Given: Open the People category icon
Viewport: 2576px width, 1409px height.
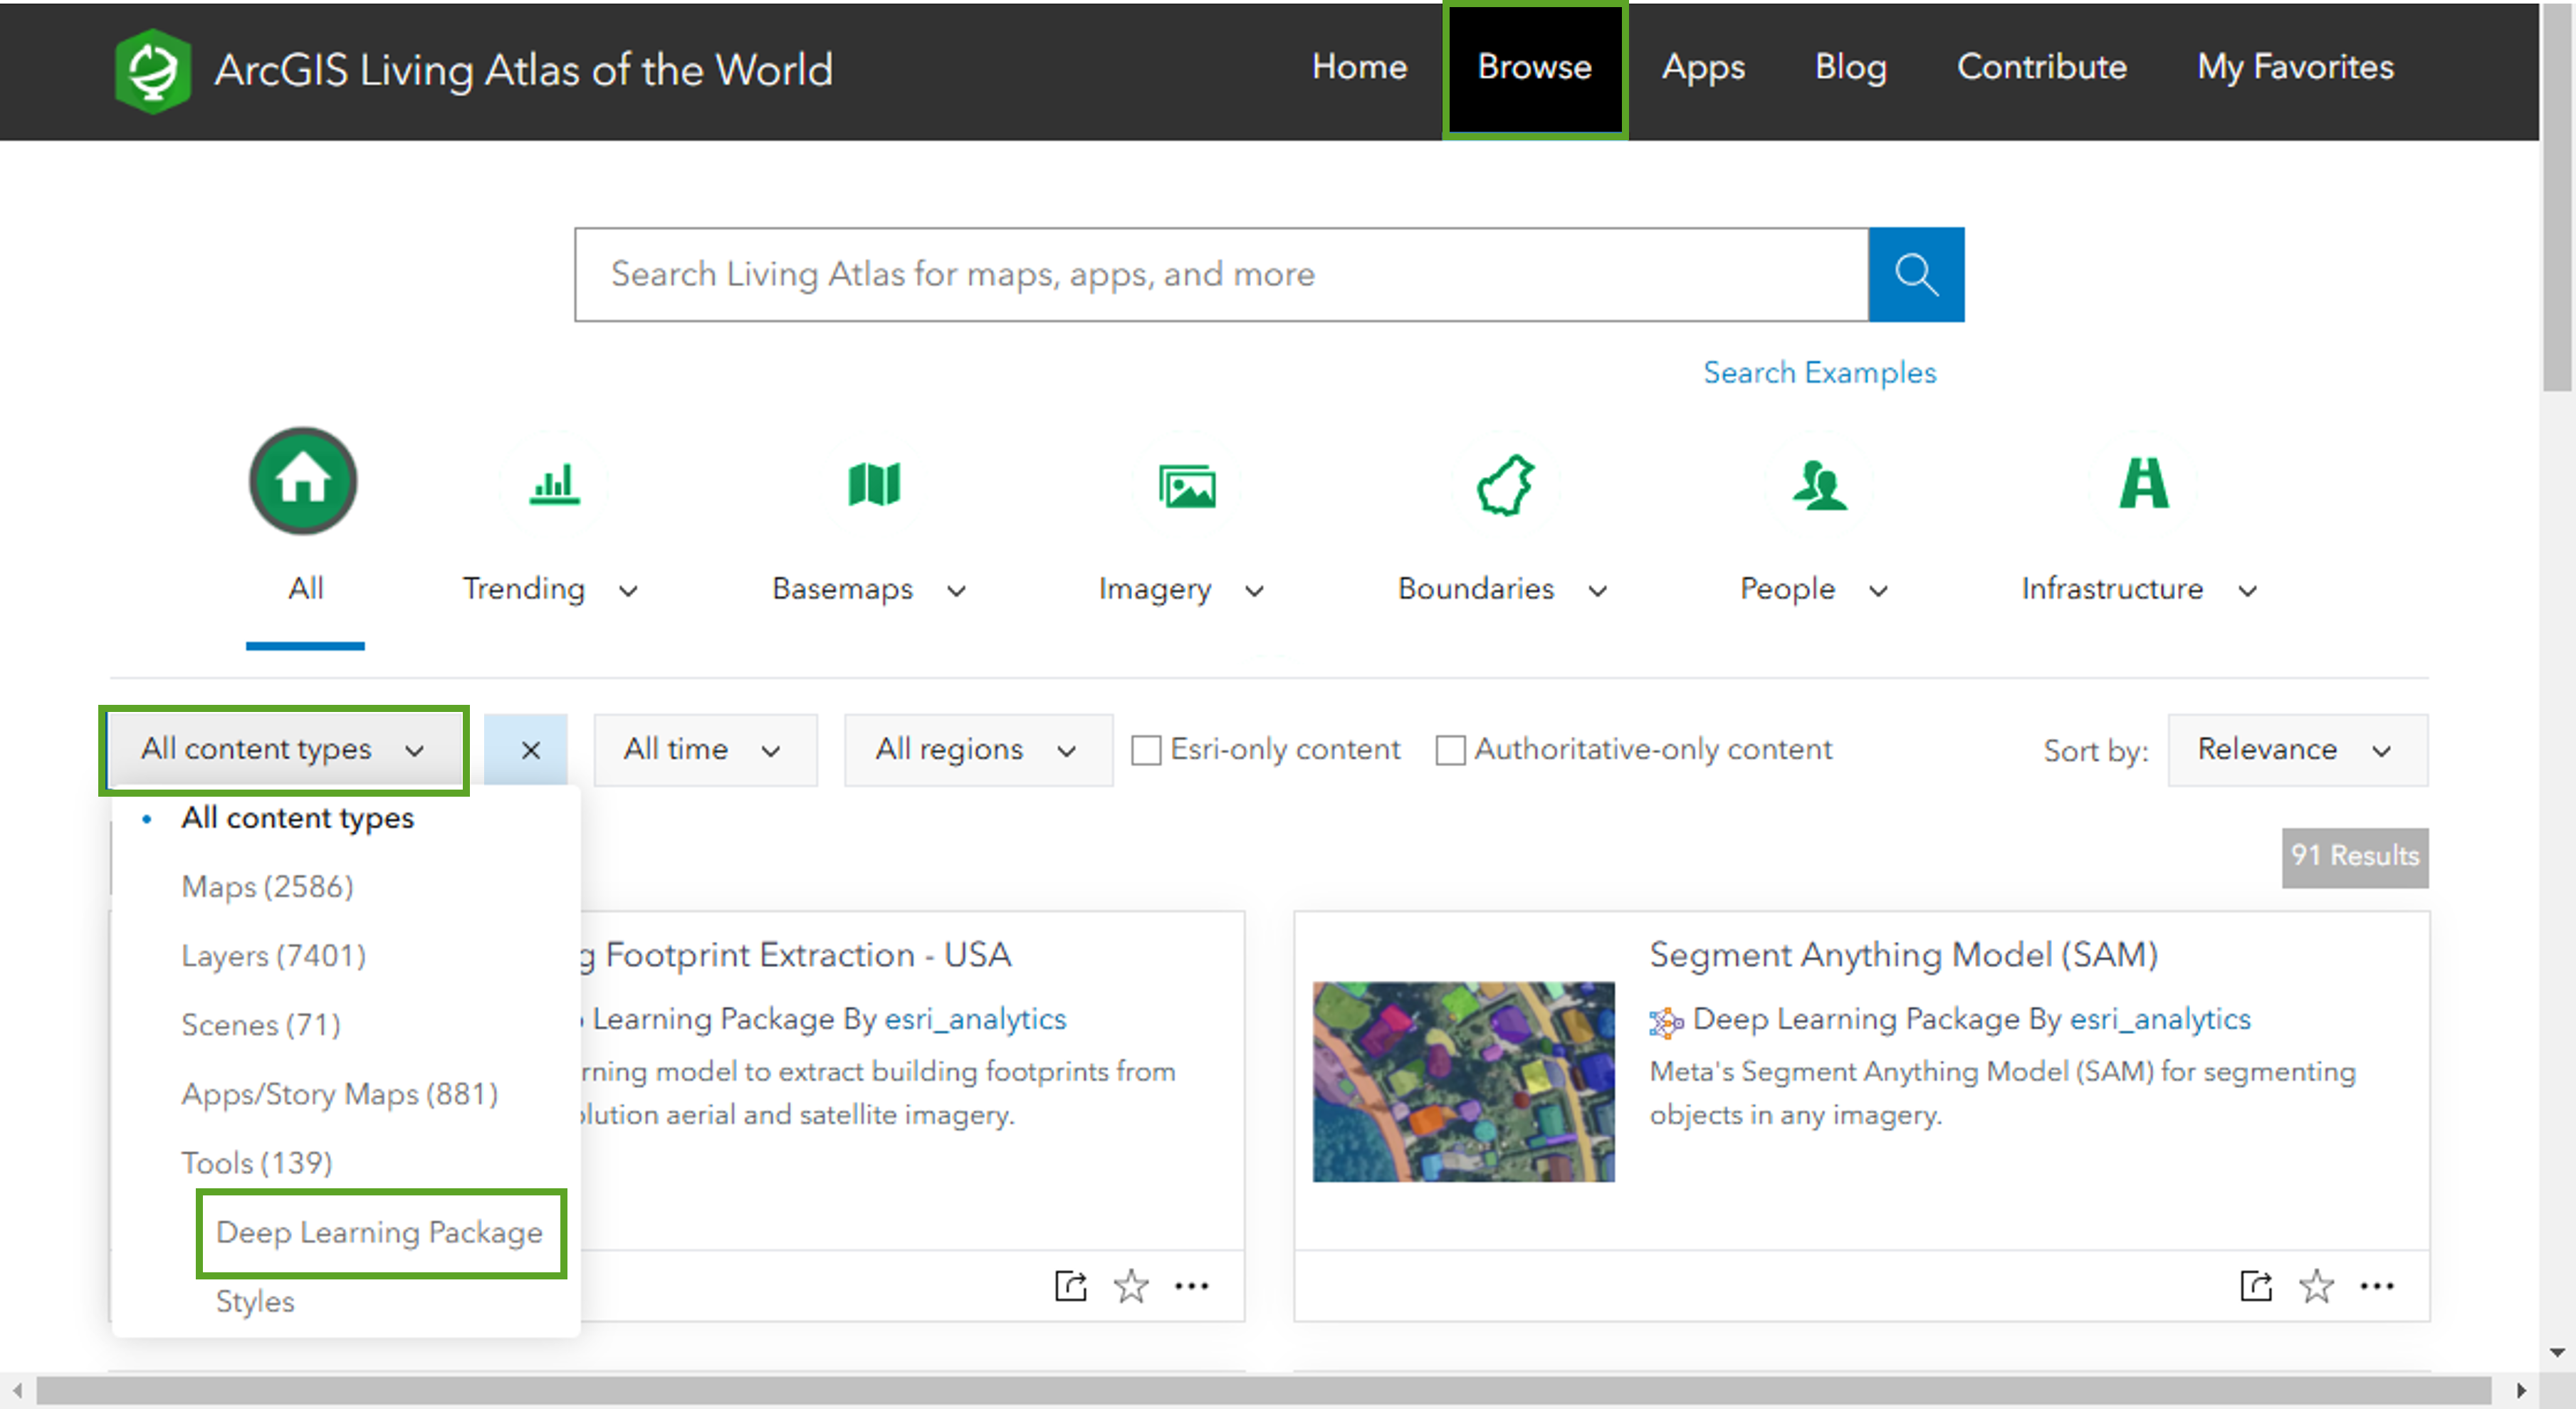Looking at the screenshot, I should [x=1818, y=486].
